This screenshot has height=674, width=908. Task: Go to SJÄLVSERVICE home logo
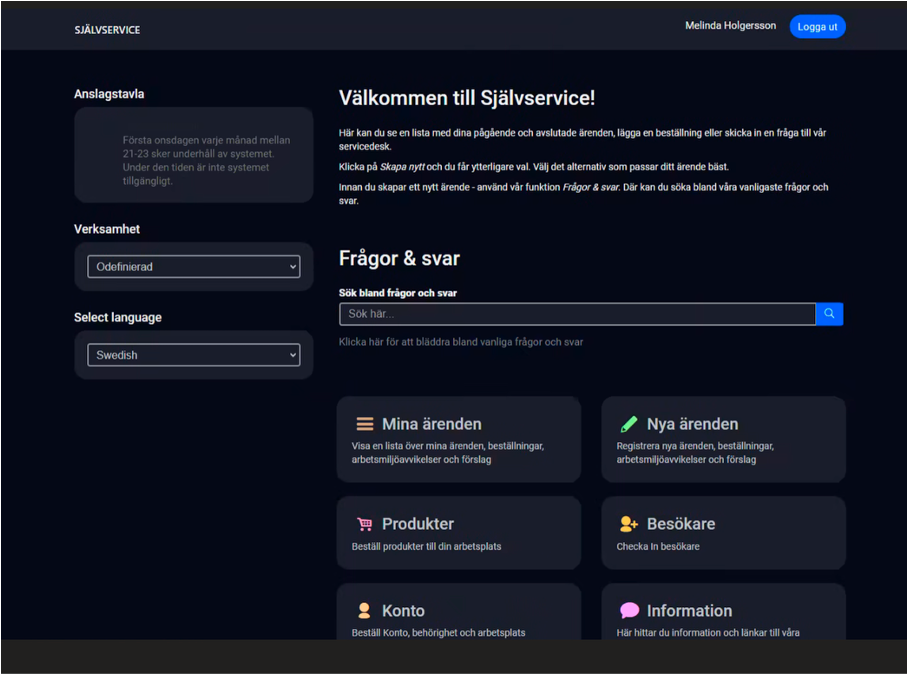point(107,30)
